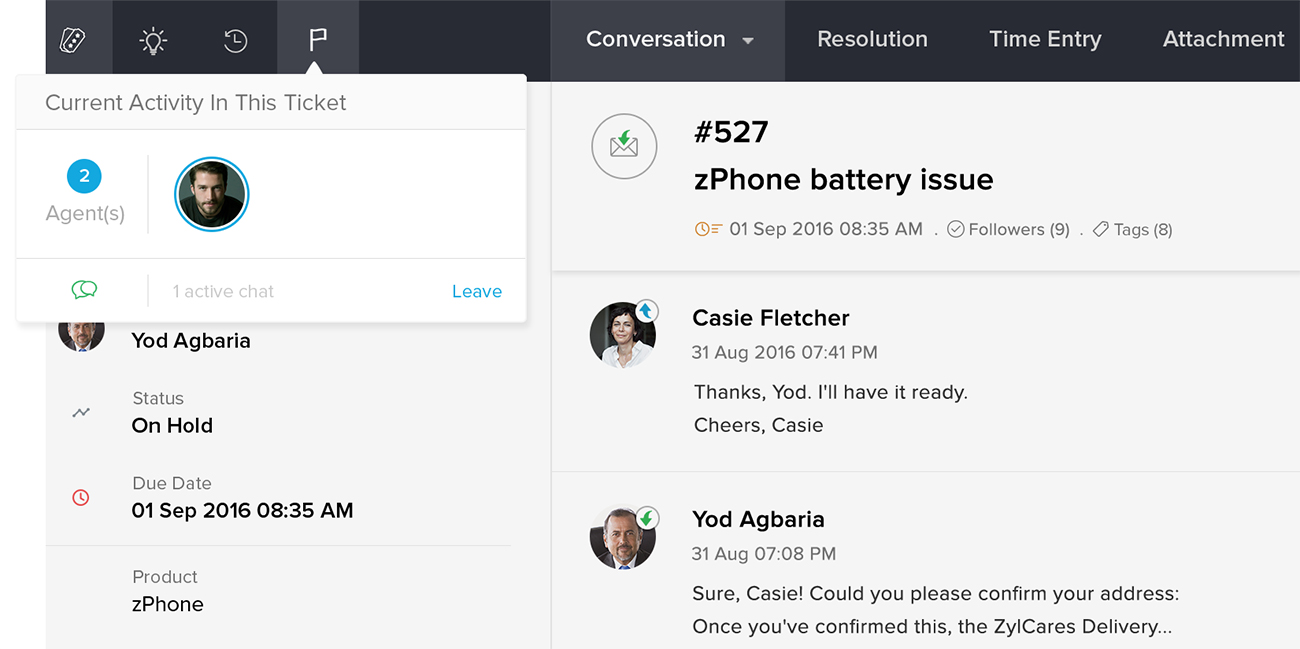Switch to the Resolution tab
1300x649 pixels.
coord(872,39)
